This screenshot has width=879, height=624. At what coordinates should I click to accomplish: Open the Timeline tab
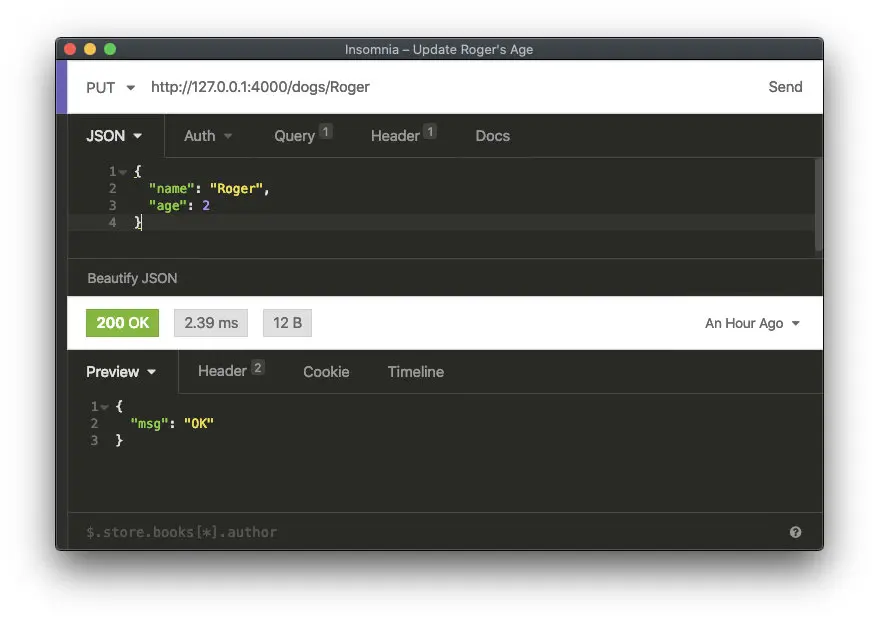pos(415,372)
